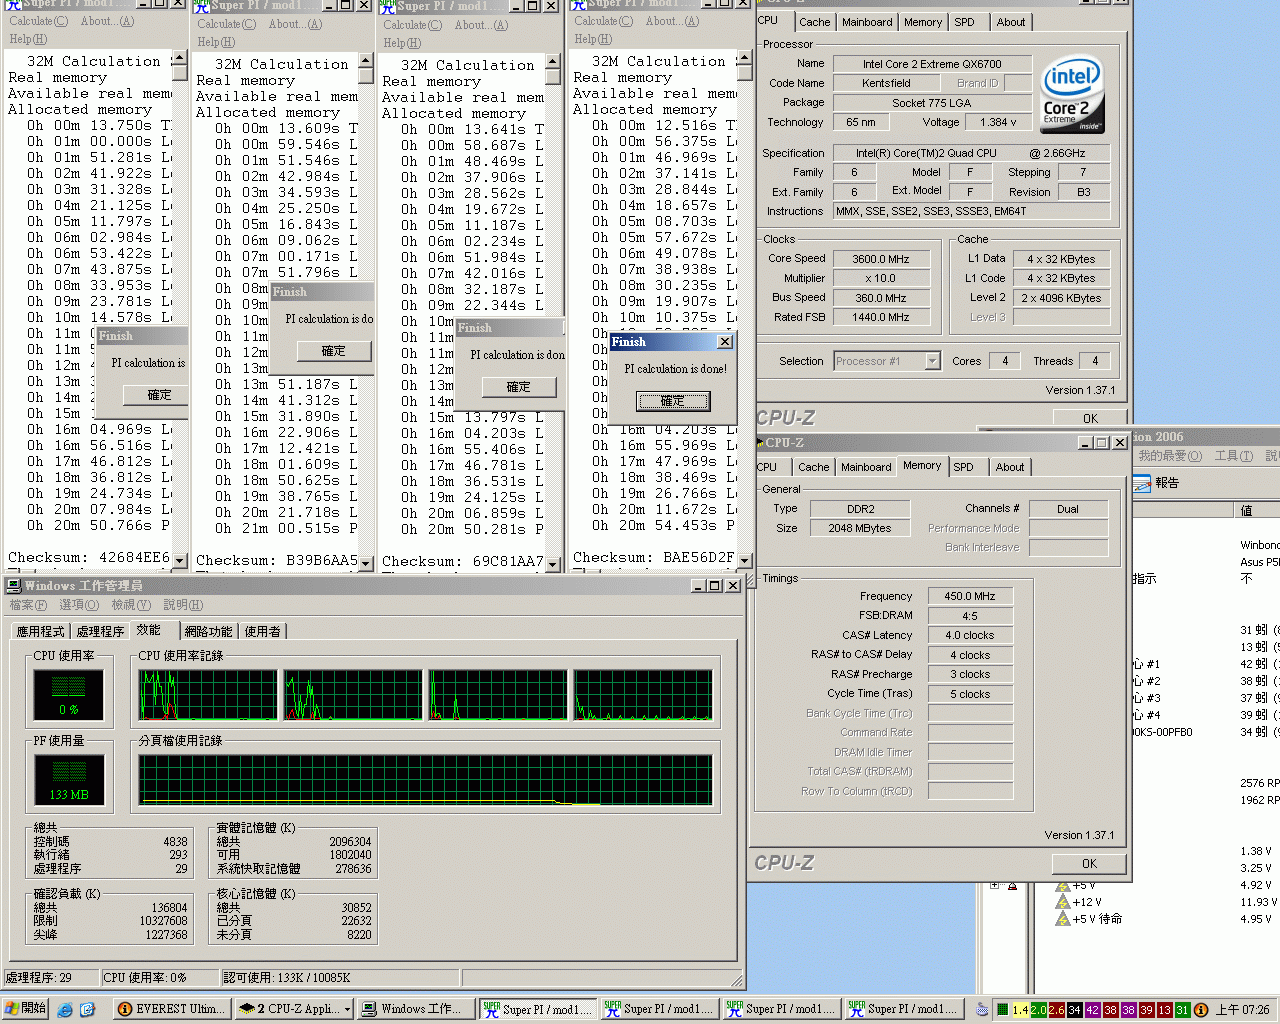Select the +12 V voltage icon in EVEREST
The height and width of the screenshot is (1024, 1280).
click(x=1063, y=902)
